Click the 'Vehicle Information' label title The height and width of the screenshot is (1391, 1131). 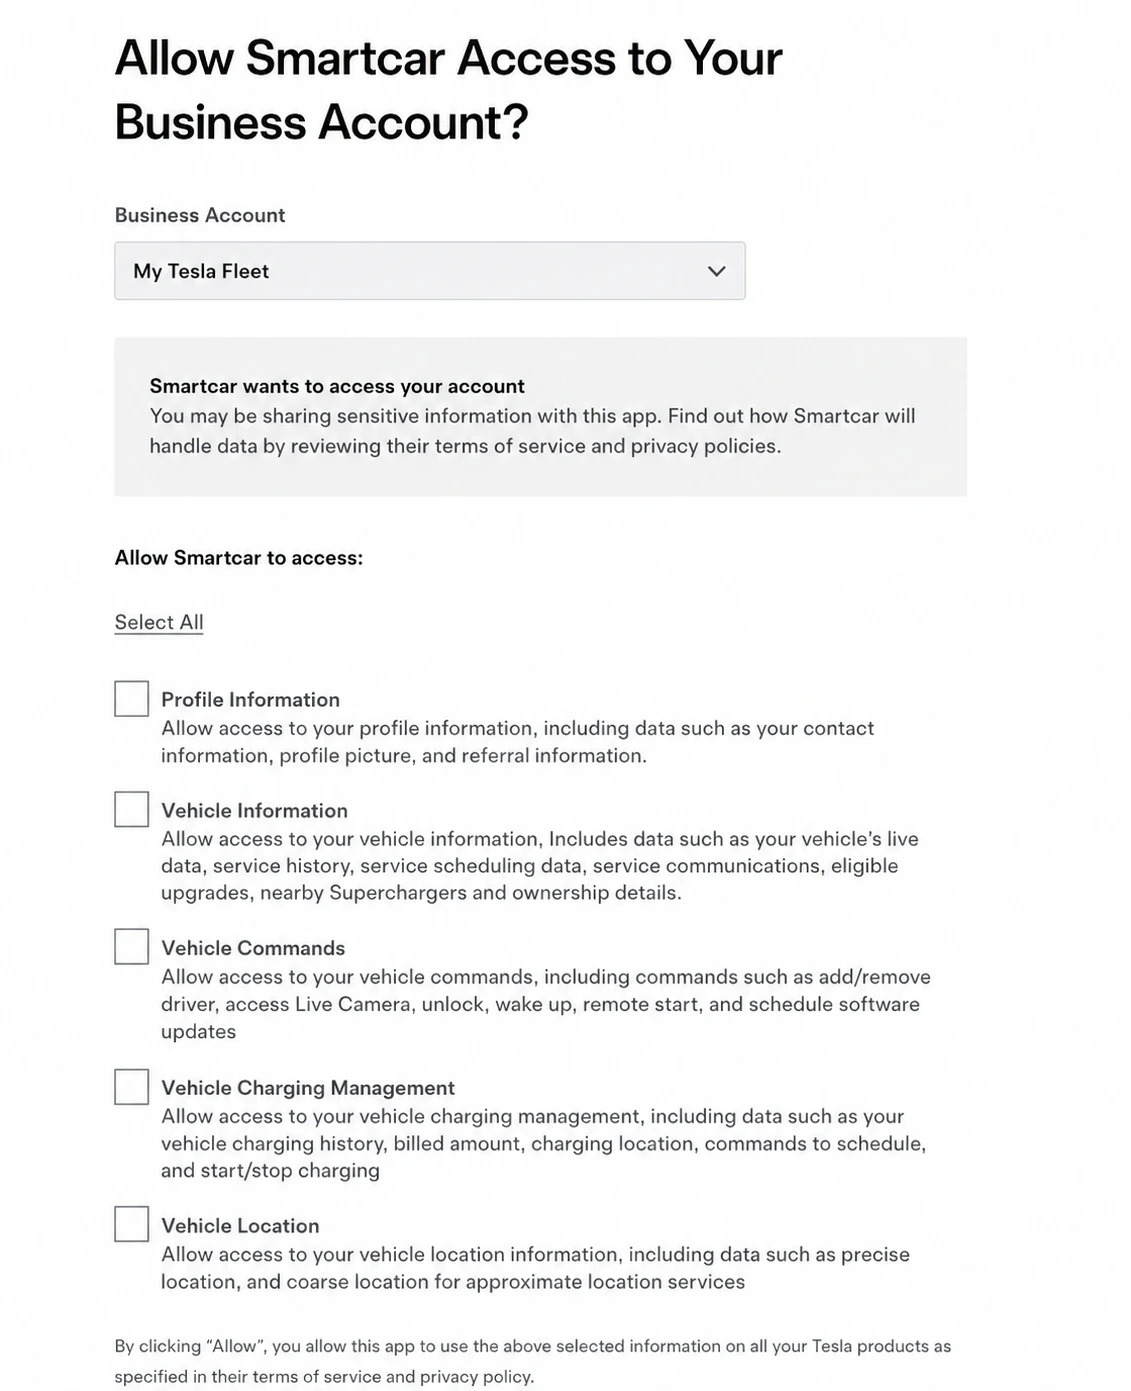pyautogui.click(x=255, y=811)
